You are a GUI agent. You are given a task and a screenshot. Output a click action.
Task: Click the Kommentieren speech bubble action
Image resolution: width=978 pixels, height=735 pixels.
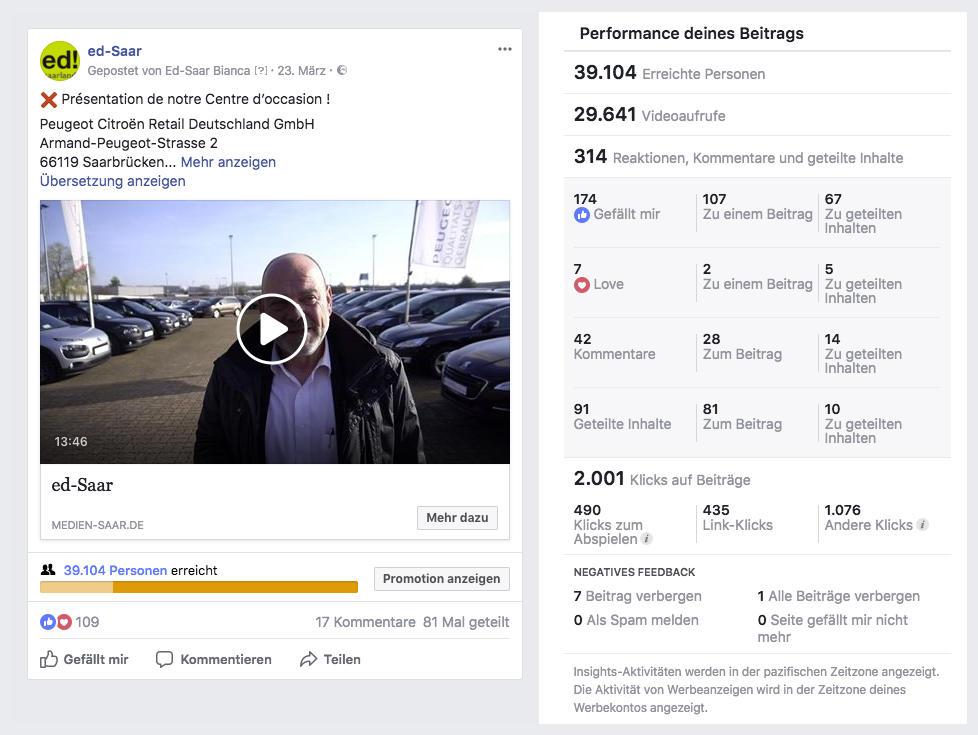[214, 660]
